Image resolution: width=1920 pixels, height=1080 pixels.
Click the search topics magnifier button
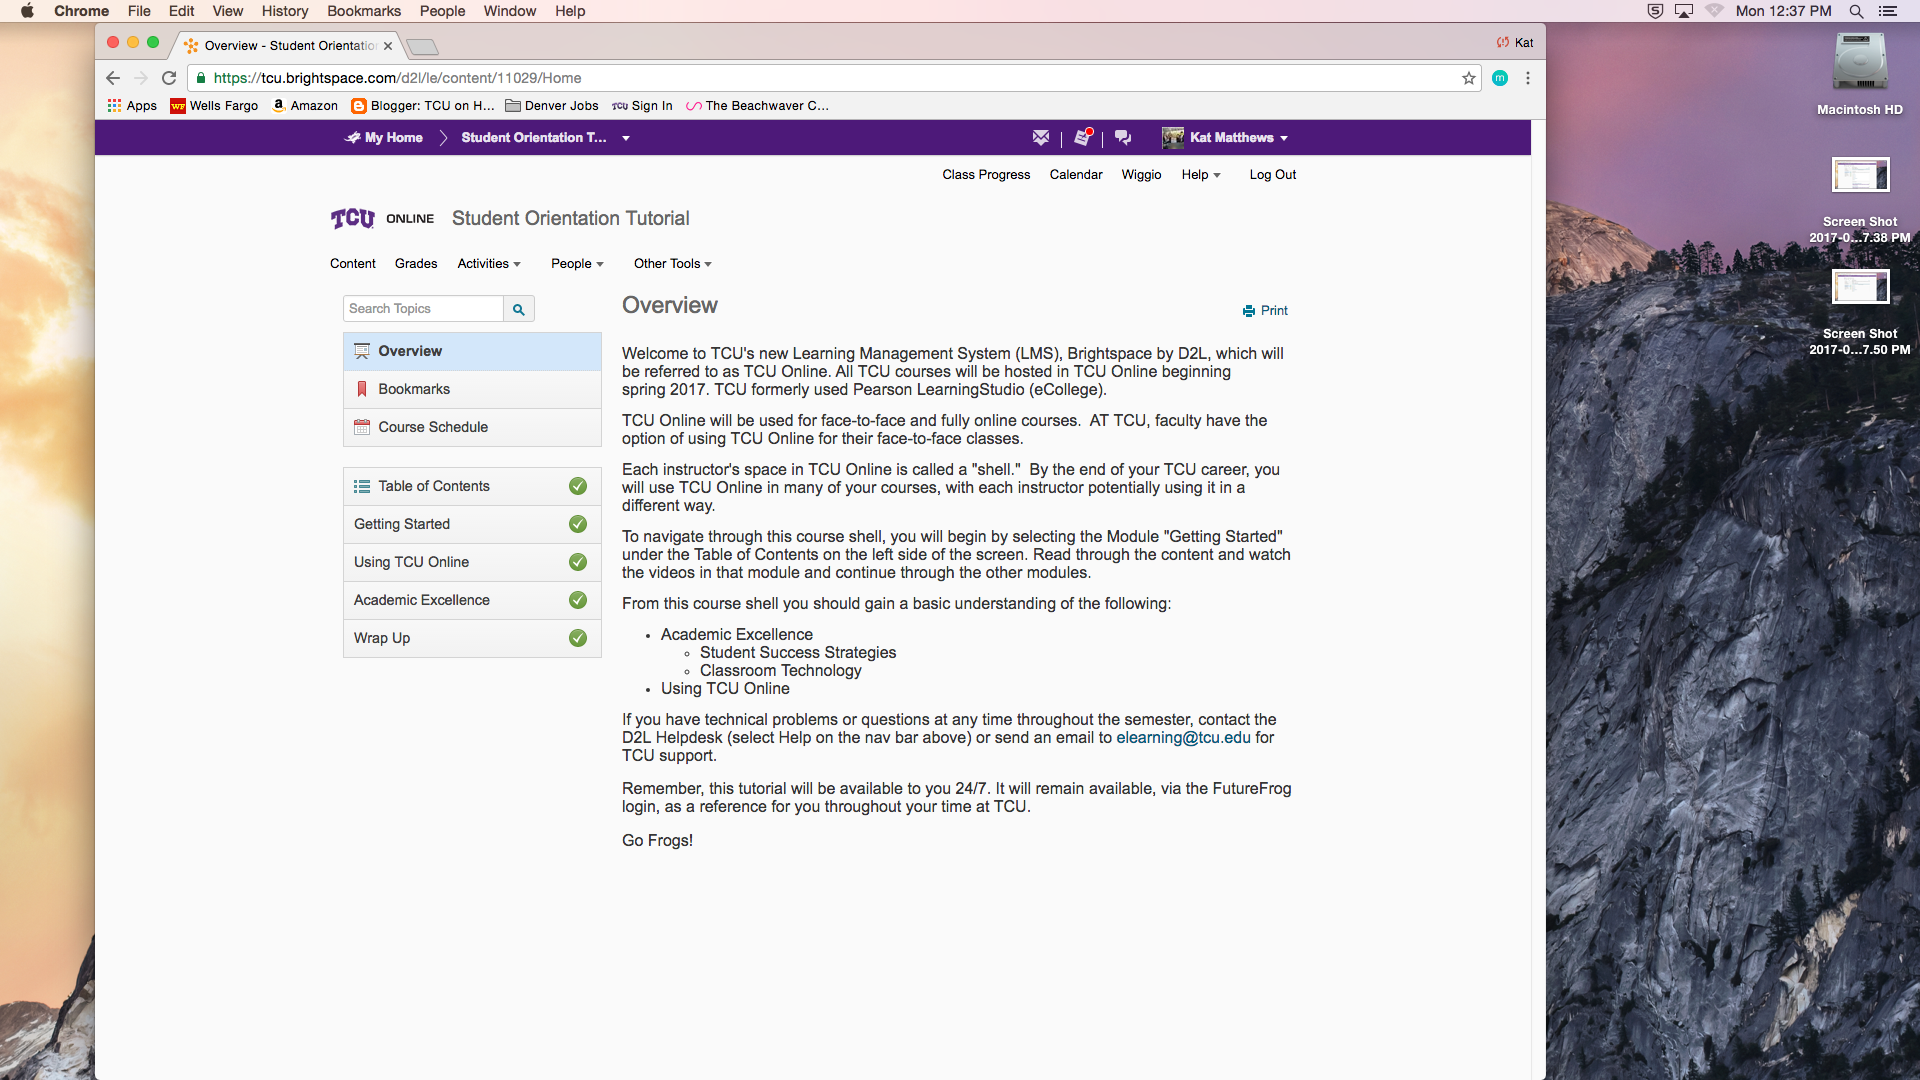coord(518,309)
